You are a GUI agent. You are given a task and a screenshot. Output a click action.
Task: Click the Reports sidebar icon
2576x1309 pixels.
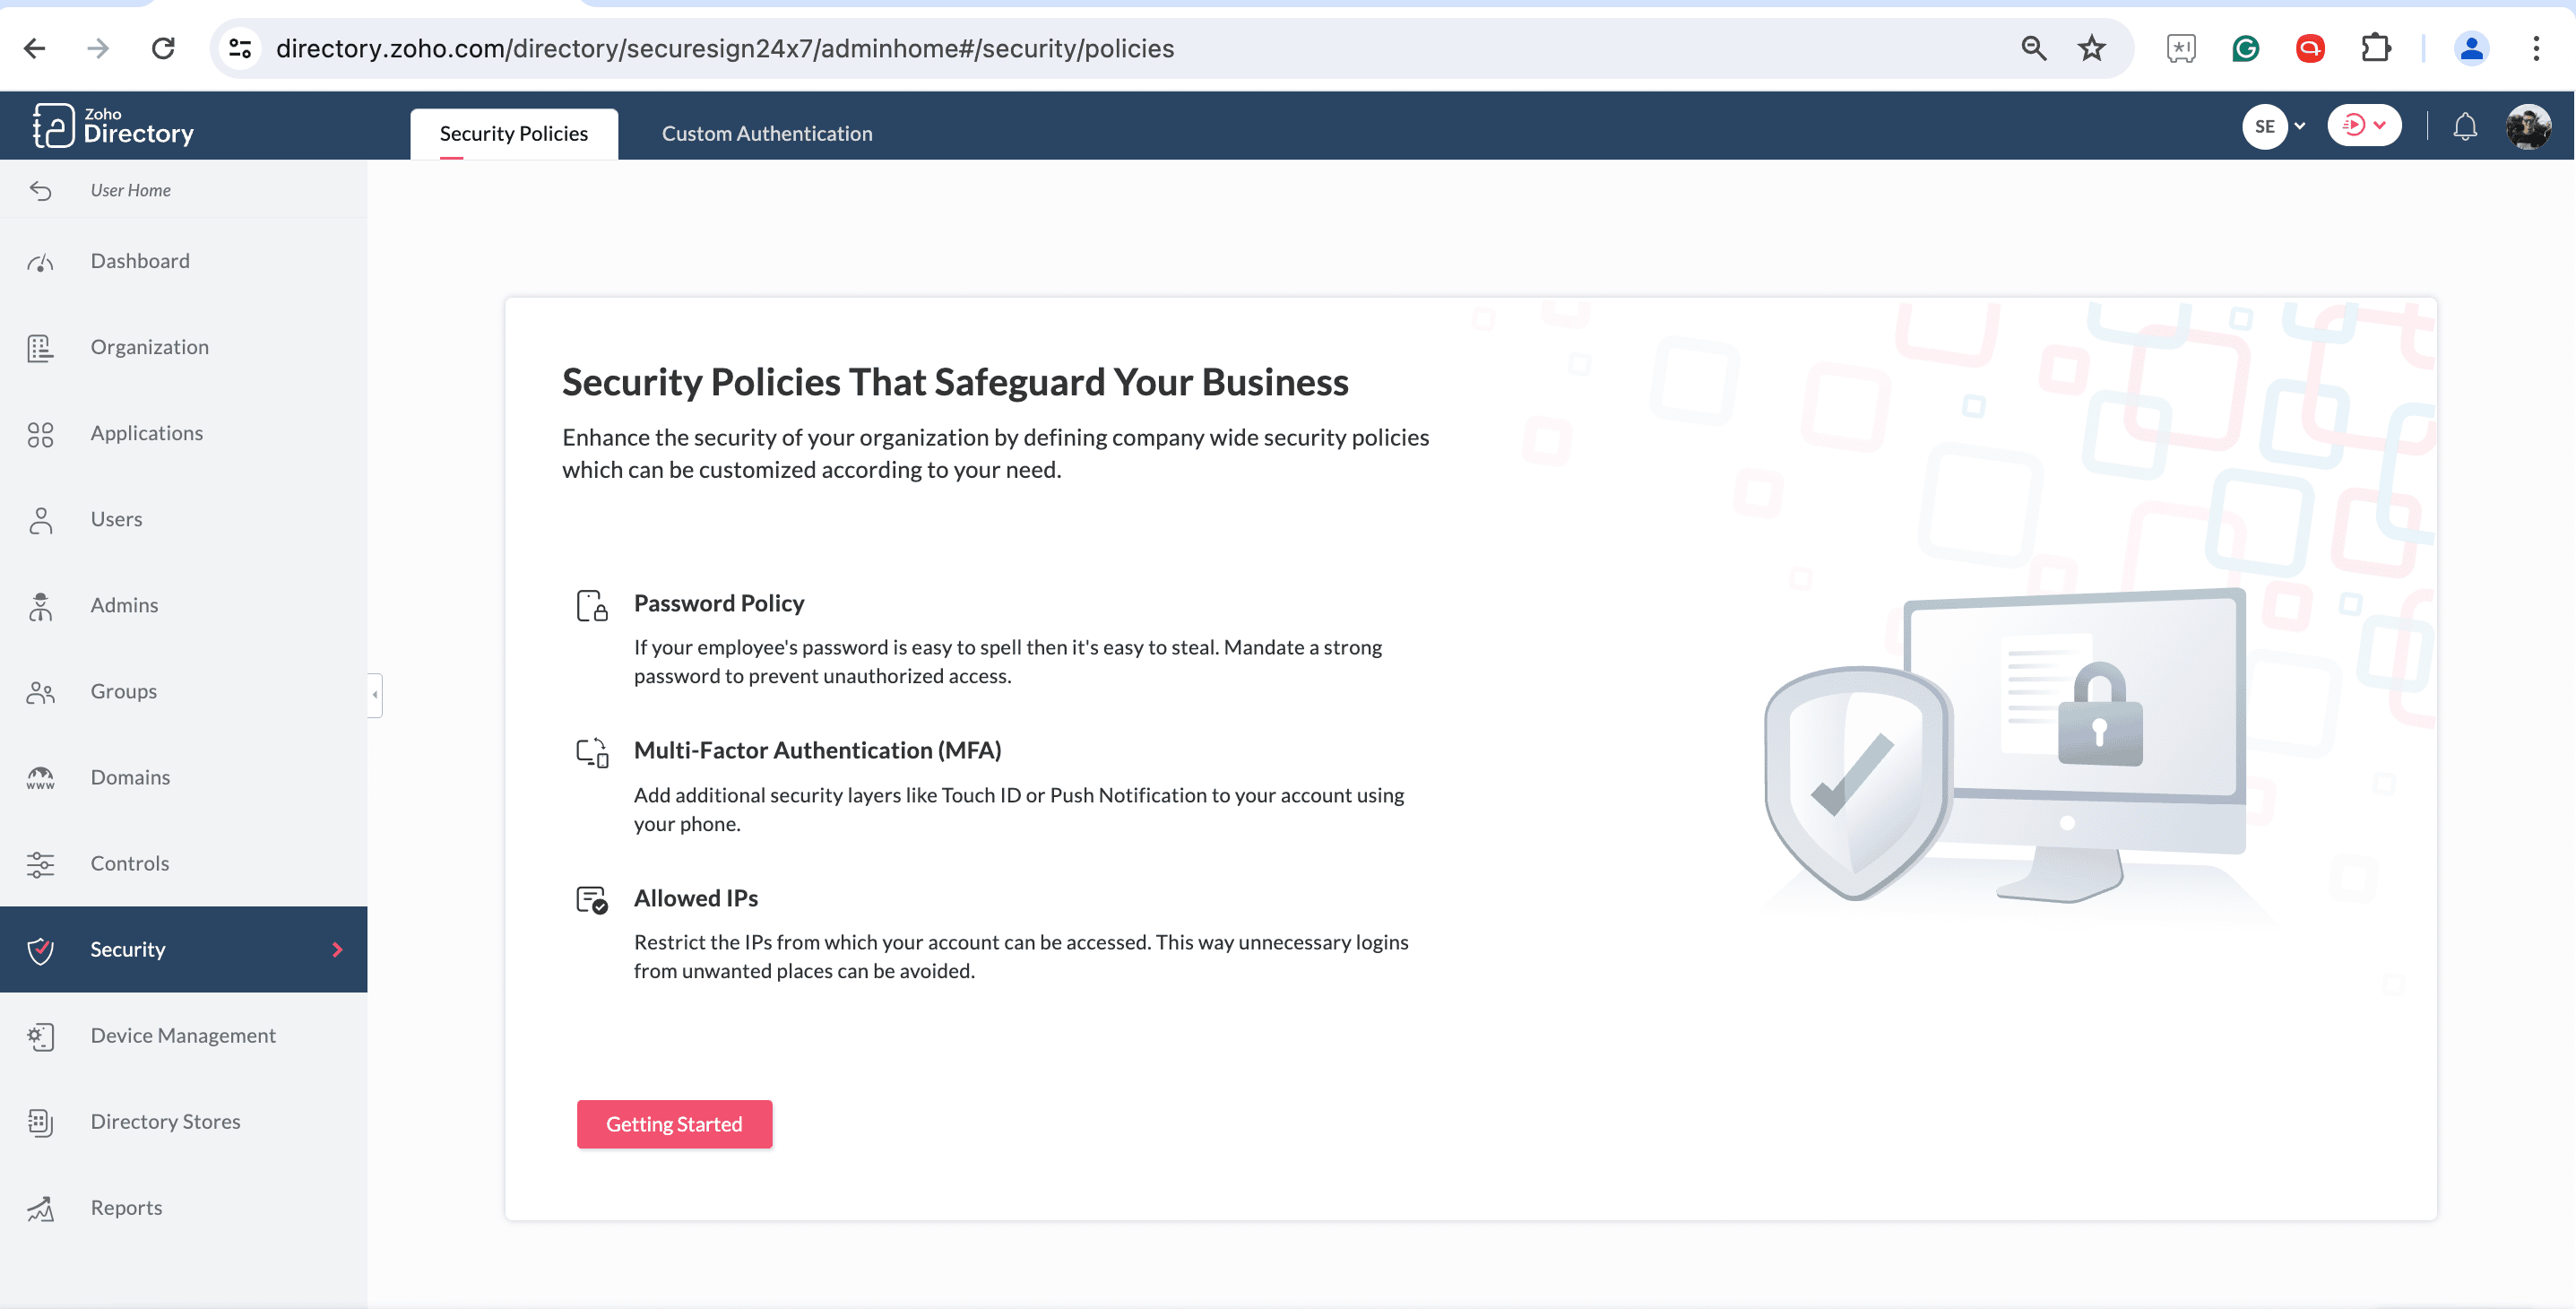click(x=42, y=1207)
